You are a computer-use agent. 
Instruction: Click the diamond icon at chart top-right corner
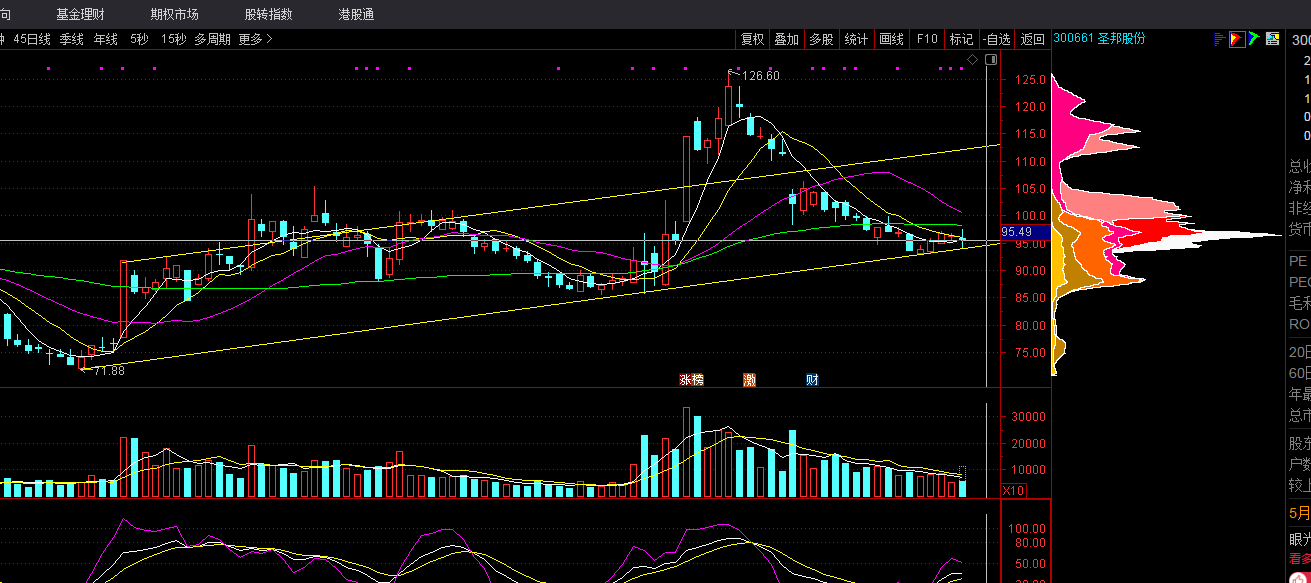coord(972,61)
